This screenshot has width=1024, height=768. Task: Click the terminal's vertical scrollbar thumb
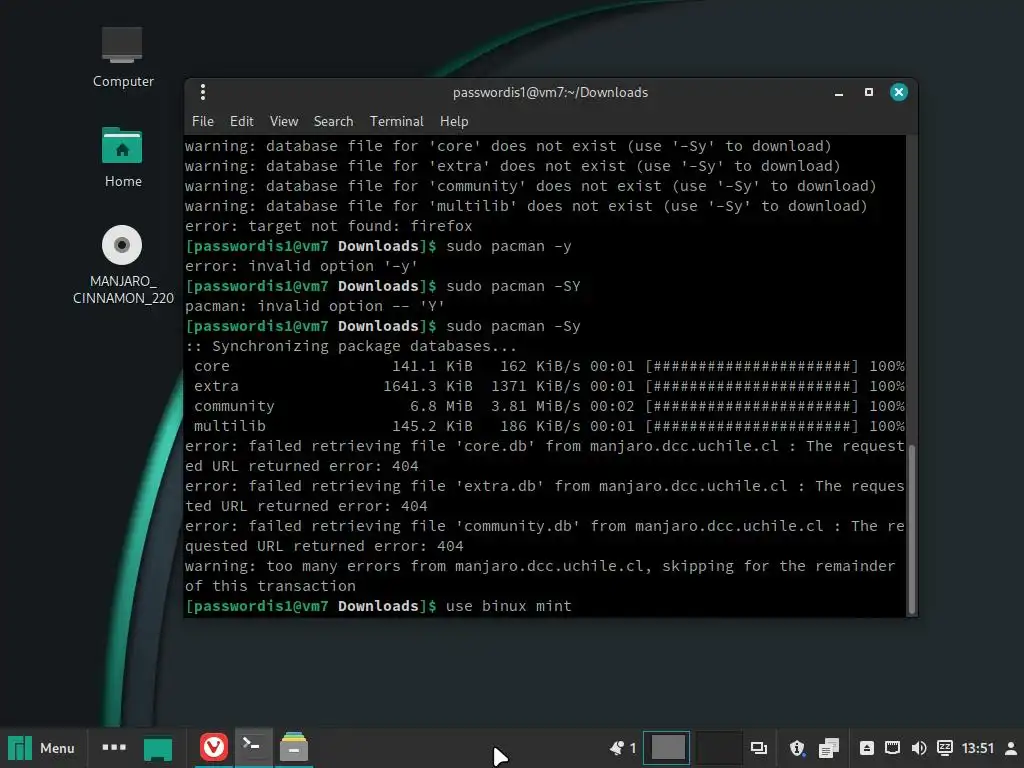pyautogui.click(x=912, y=529)
